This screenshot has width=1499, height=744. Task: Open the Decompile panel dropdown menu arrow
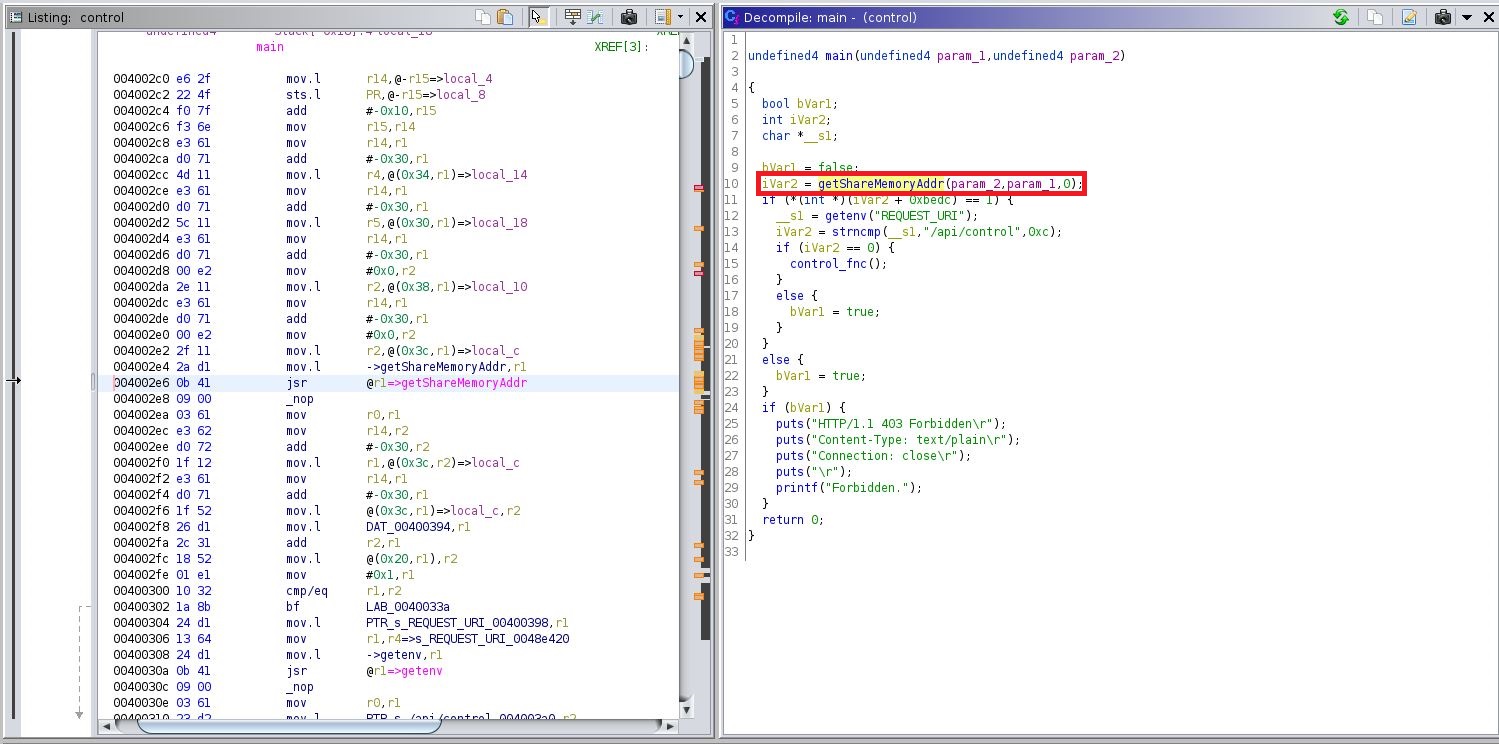[x=1467, y=17]
